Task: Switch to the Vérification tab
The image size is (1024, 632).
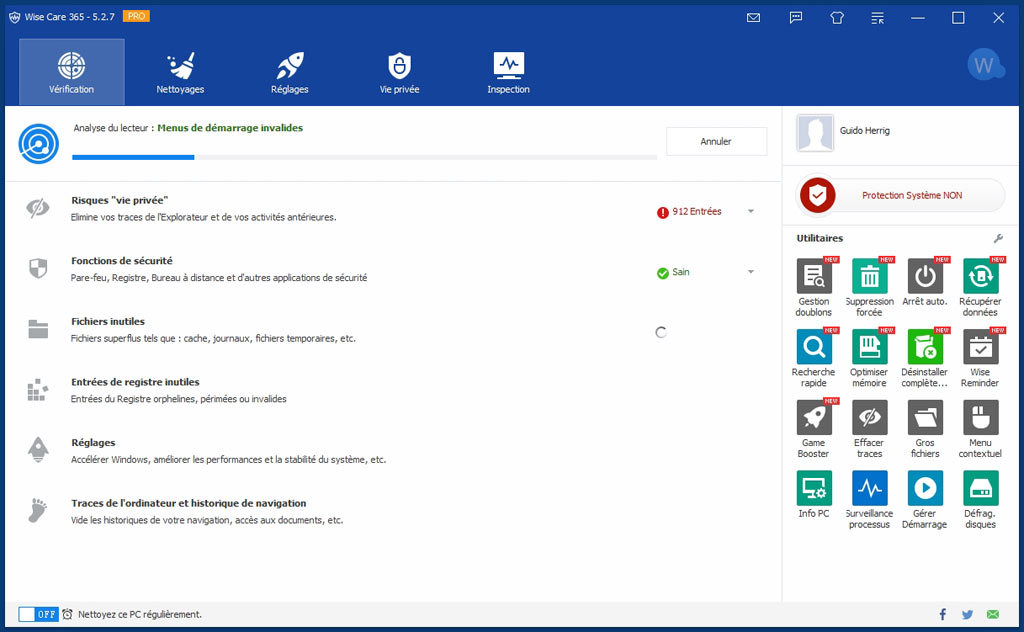Action: click(x=72, y=72)
